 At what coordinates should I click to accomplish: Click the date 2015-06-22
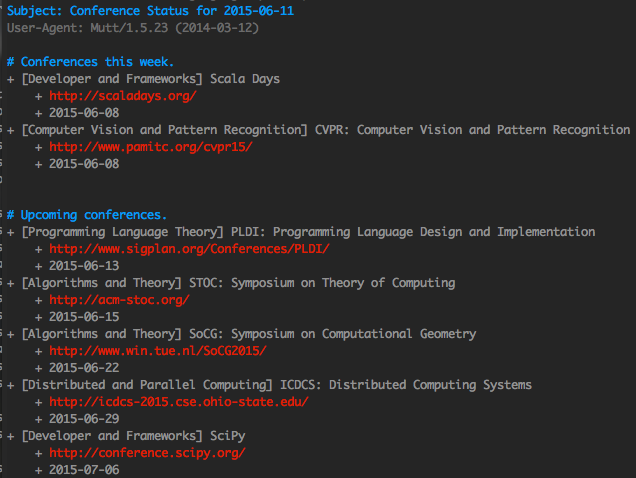(x=84, y=368)
